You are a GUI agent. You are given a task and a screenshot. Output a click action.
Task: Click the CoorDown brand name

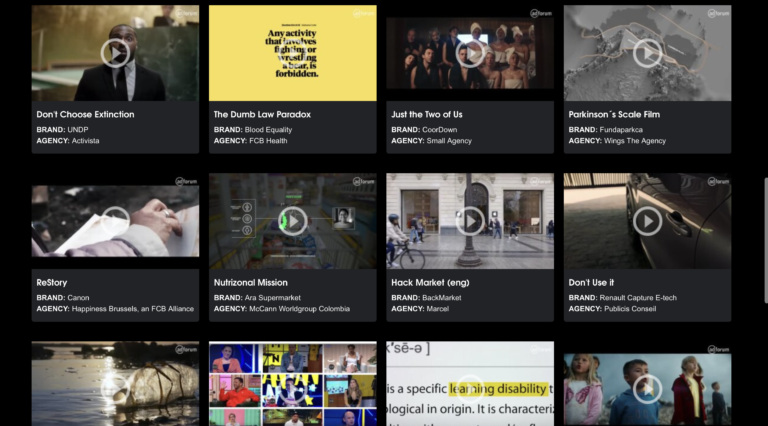[439, 130]
